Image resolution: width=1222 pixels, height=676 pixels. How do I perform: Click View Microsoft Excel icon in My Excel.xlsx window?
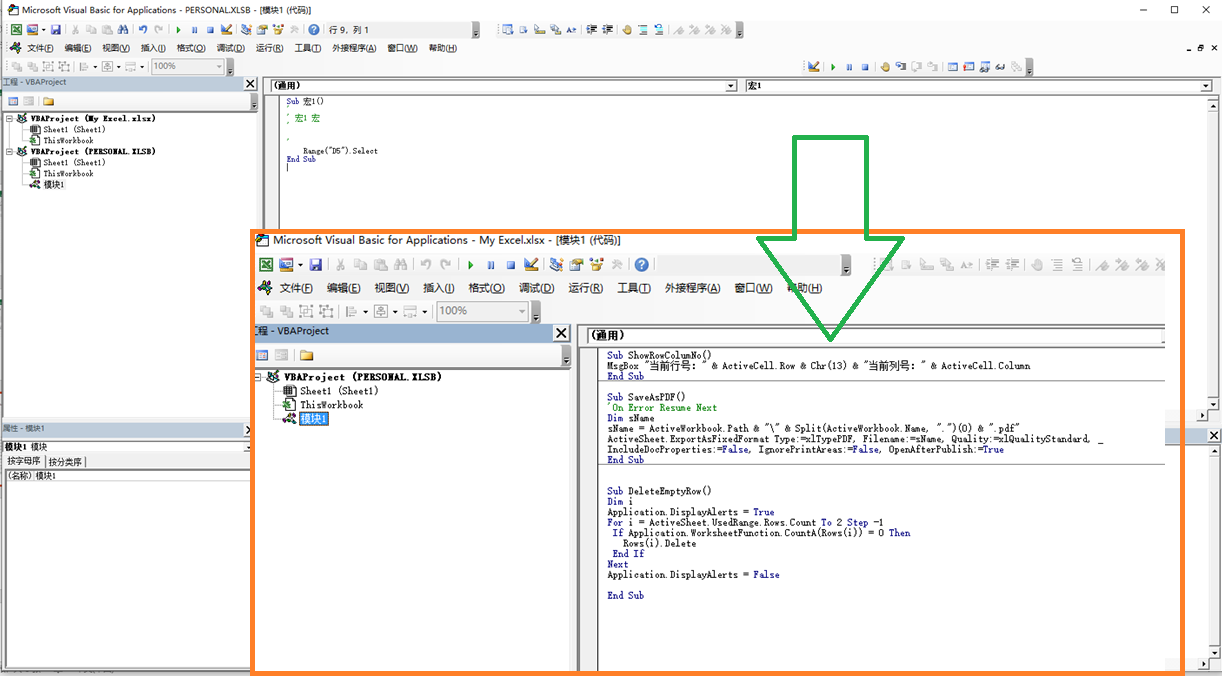coord(266,264)
